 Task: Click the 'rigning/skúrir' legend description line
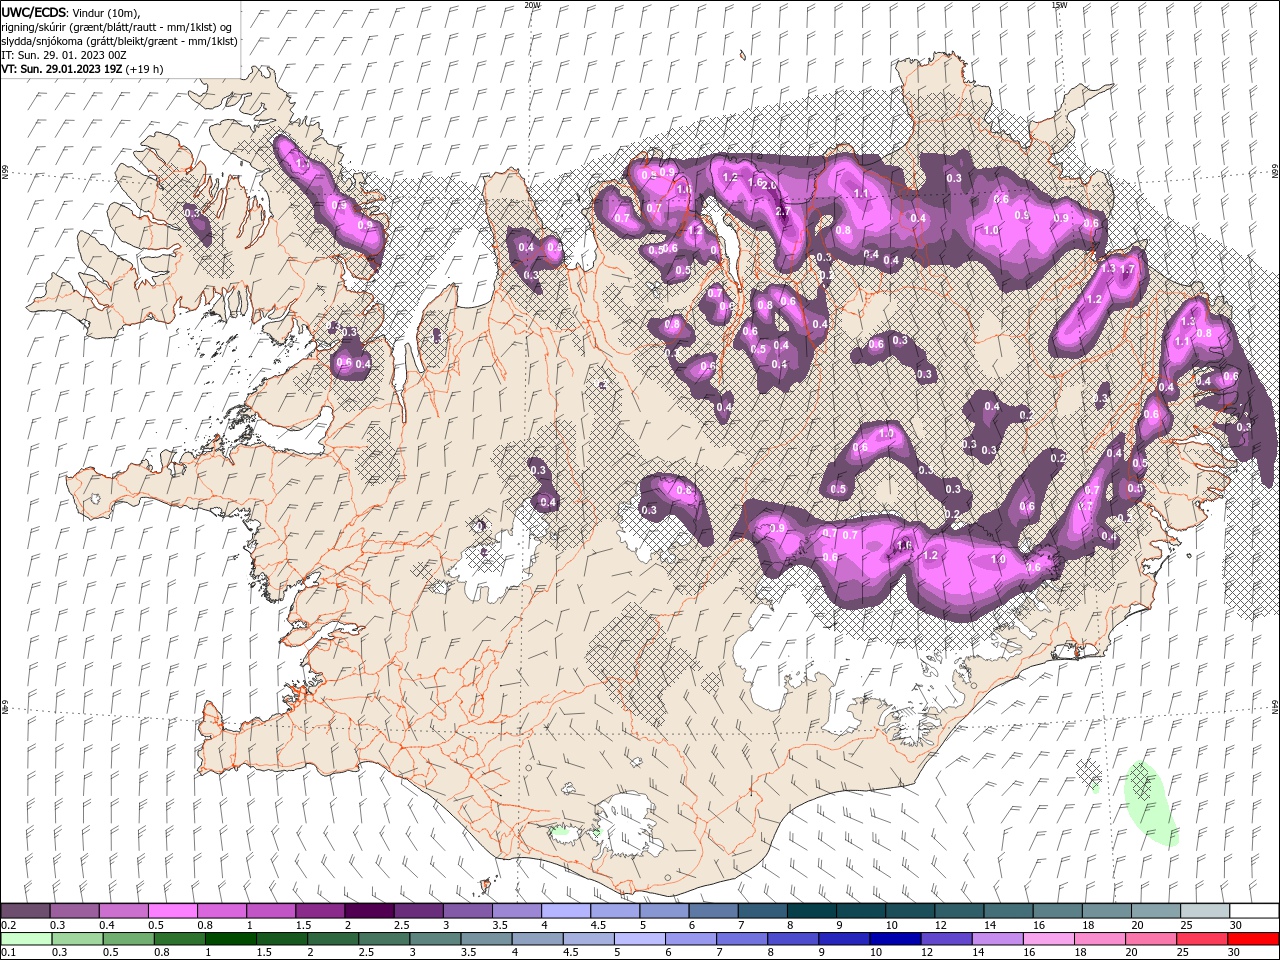tap(116, 27)
